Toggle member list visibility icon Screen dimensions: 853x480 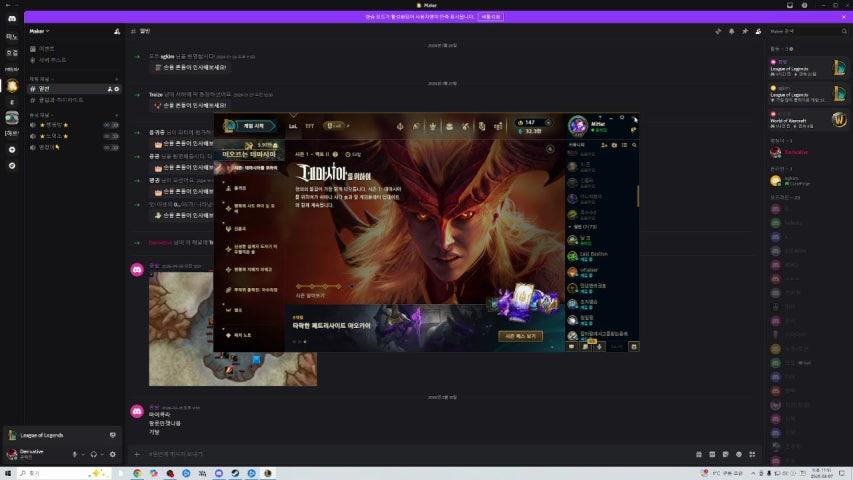point(759,31)
